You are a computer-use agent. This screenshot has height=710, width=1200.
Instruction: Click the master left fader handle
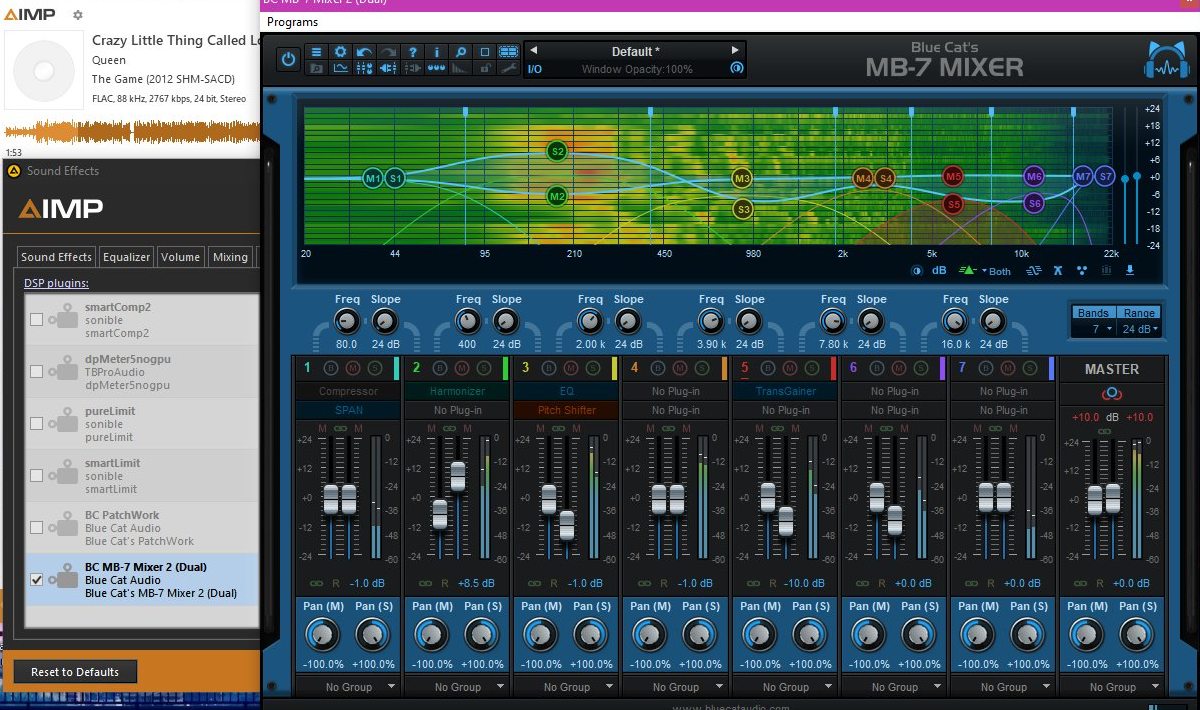coord(1095,499)
